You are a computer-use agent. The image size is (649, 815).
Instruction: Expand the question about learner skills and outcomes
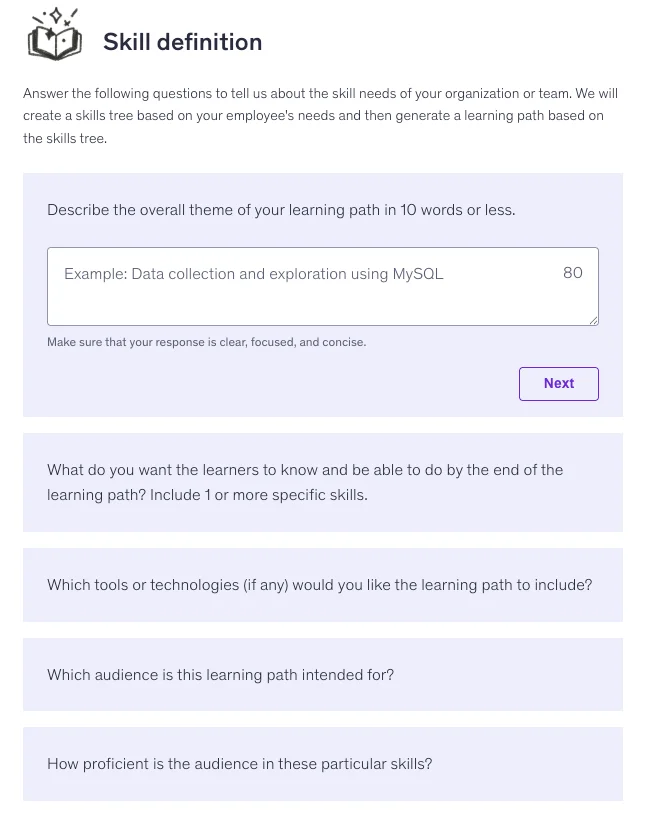point(322,482)
